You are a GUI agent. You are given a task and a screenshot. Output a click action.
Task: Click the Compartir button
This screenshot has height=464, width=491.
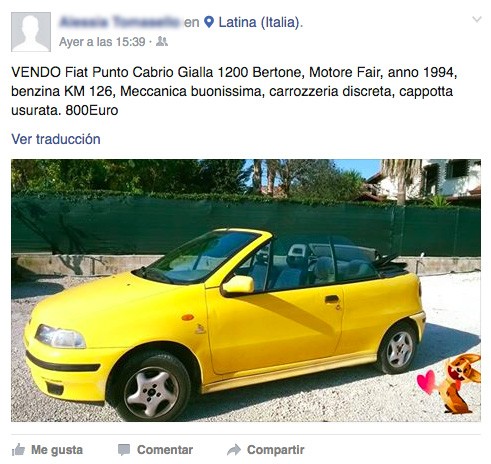pyautogui.click(x=266, y=450)
